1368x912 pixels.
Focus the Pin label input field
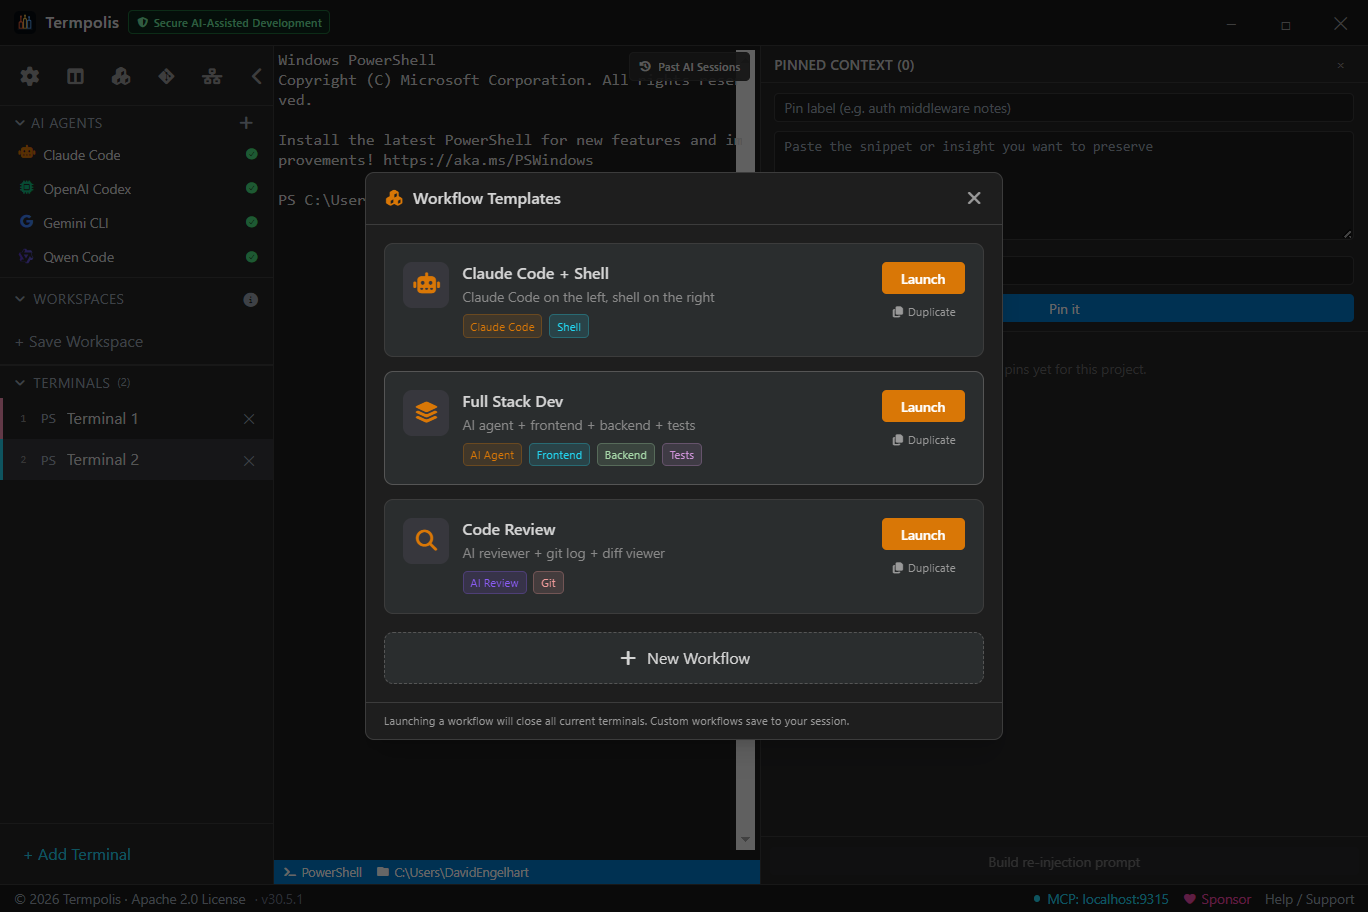click(x=1064, y=108)
